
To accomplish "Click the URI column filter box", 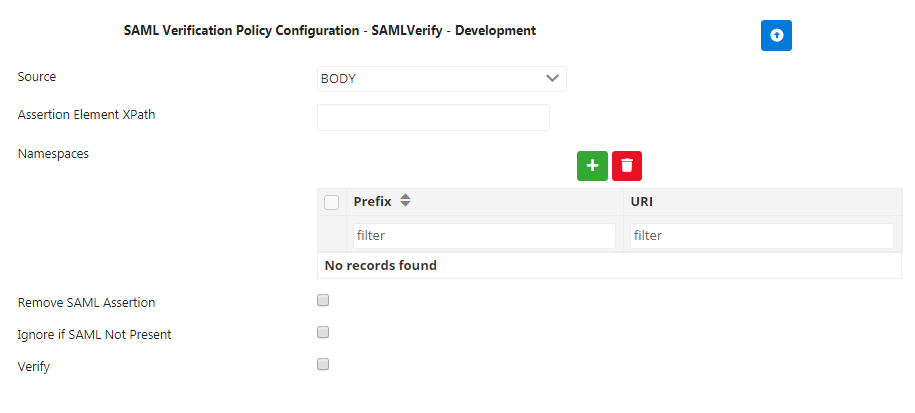I will (x=761, y=236).
